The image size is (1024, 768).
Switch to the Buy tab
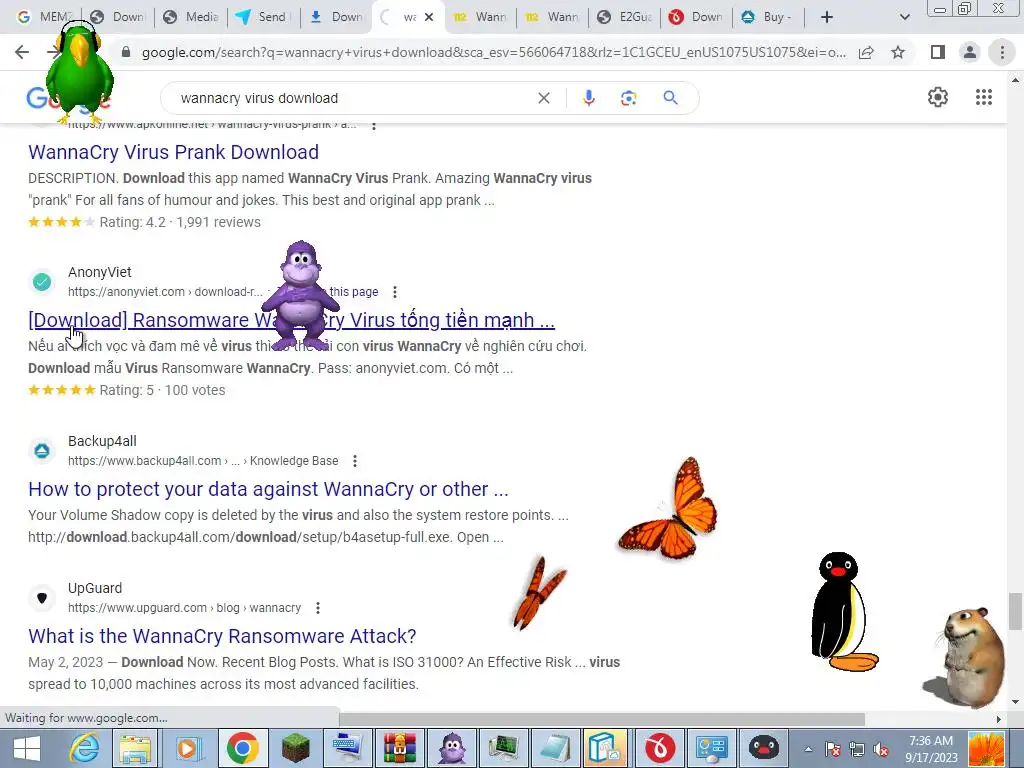[769, 17]
